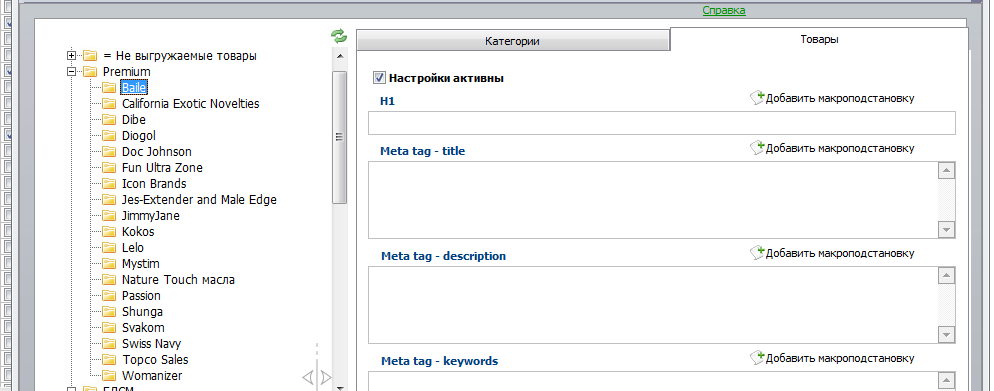The image size is (994, 391).
Task: Click the Fun Ultra Zone folder icon
Action: click(x=110, y=167)
